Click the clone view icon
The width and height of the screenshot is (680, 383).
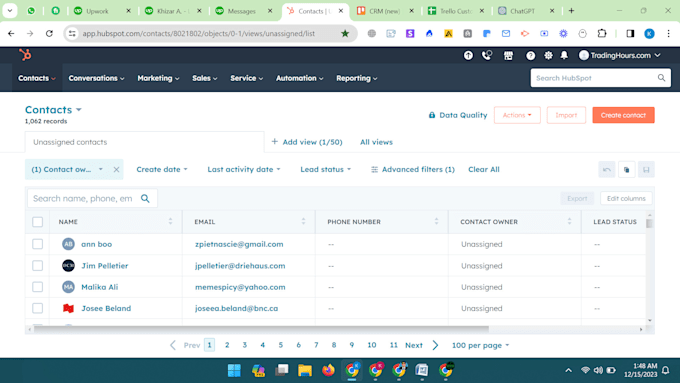627,170
